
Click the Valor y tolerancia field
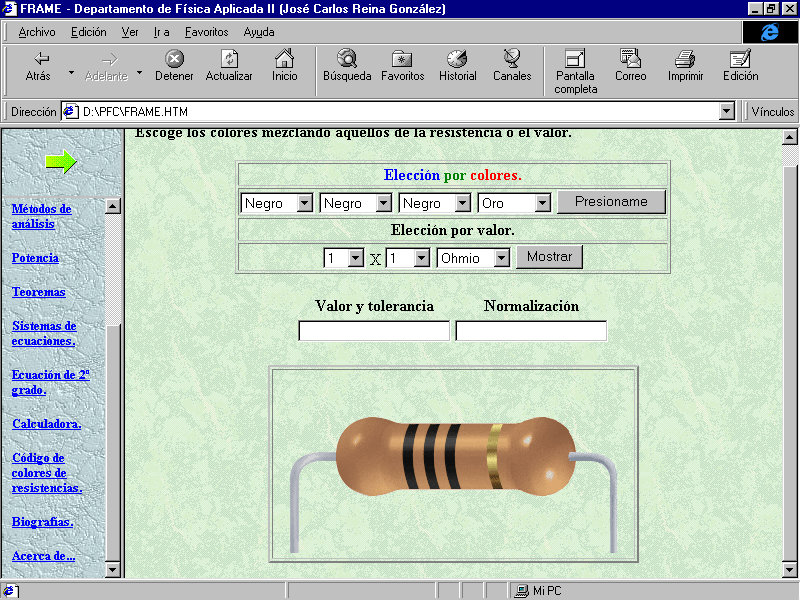374,331
